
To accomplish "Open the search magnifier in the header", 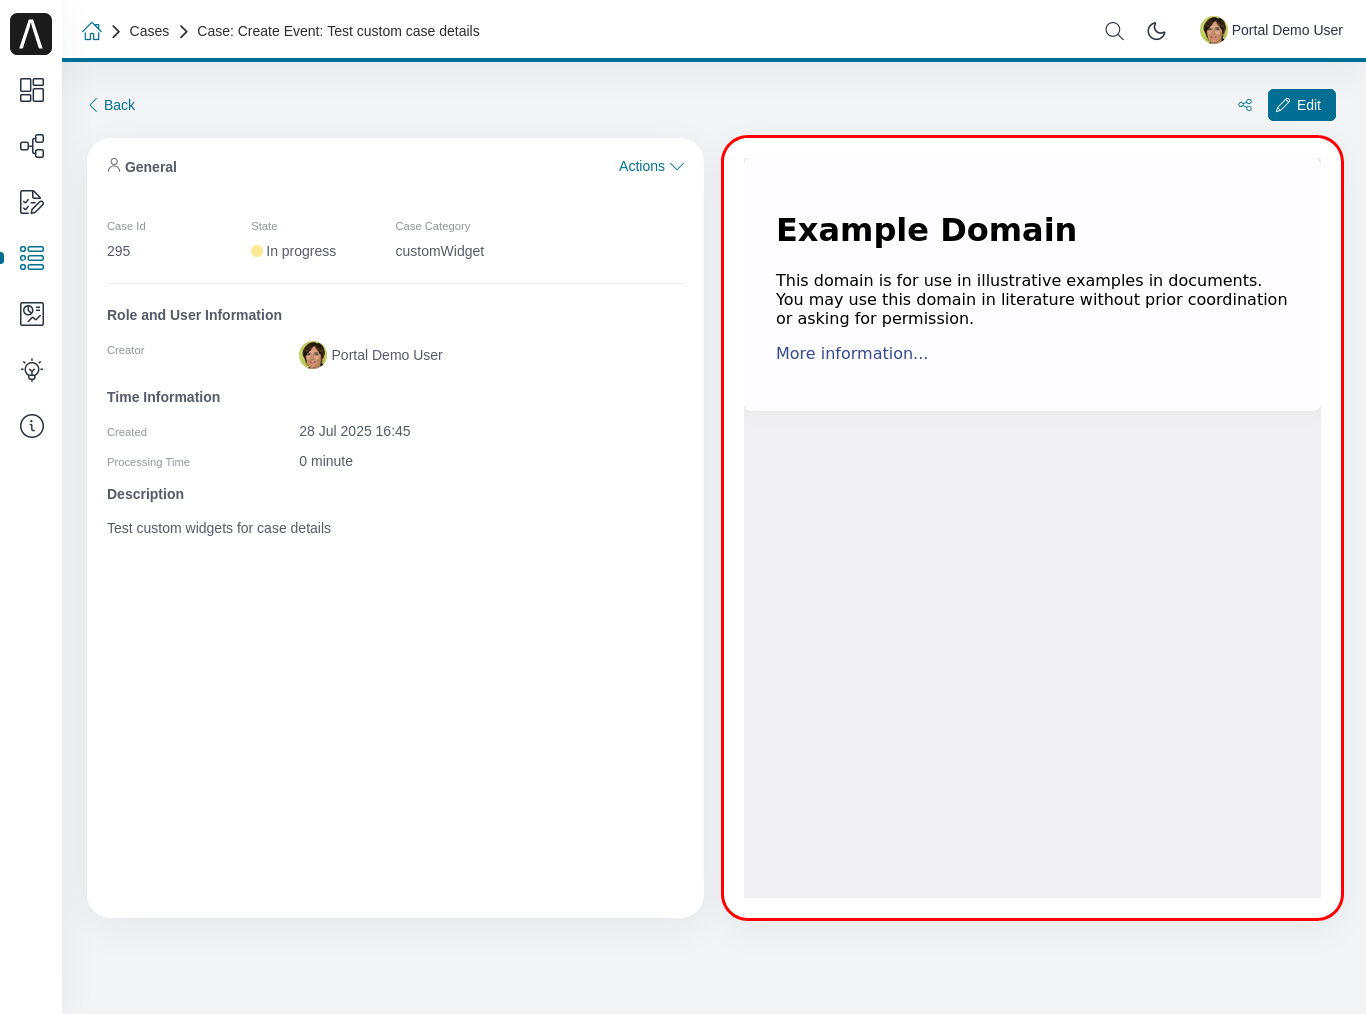I will tap(1114, 31).
